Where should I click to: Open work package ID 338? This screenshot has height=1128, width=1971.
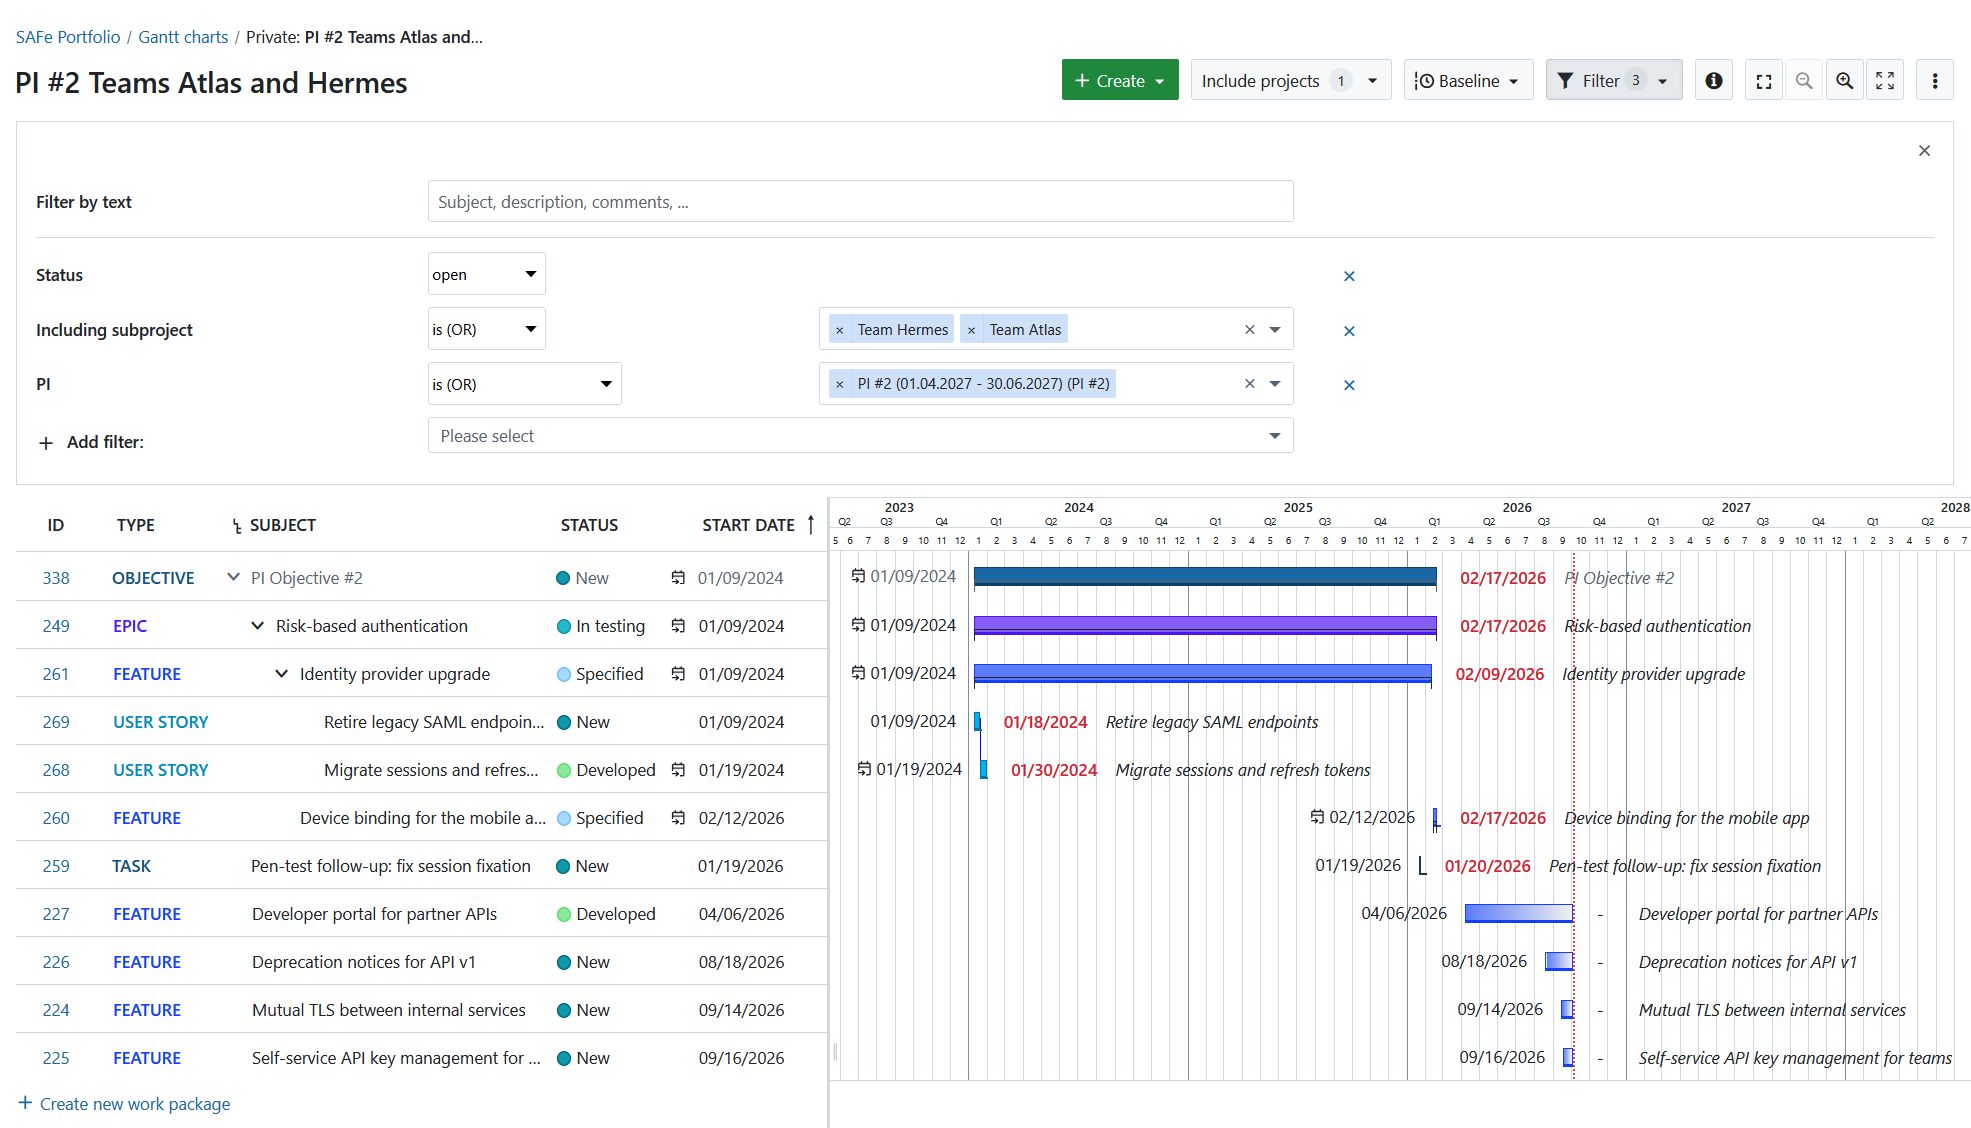point(56,578)
